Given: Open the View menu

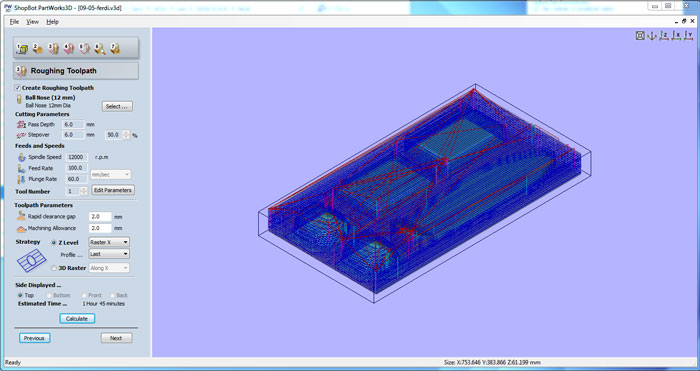Looking at the screenshot, I should coord(32,22).
